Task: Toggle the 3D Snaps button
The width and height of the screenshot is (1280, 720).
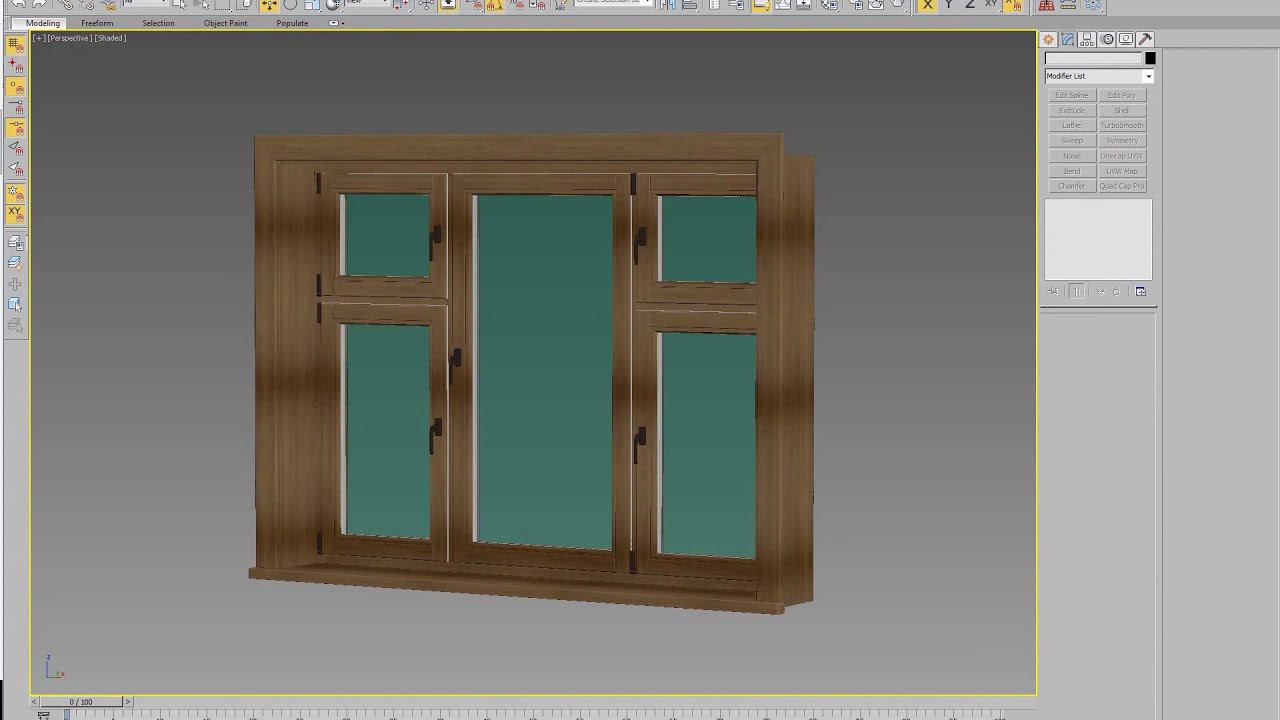Action: [x=474, y=5]
